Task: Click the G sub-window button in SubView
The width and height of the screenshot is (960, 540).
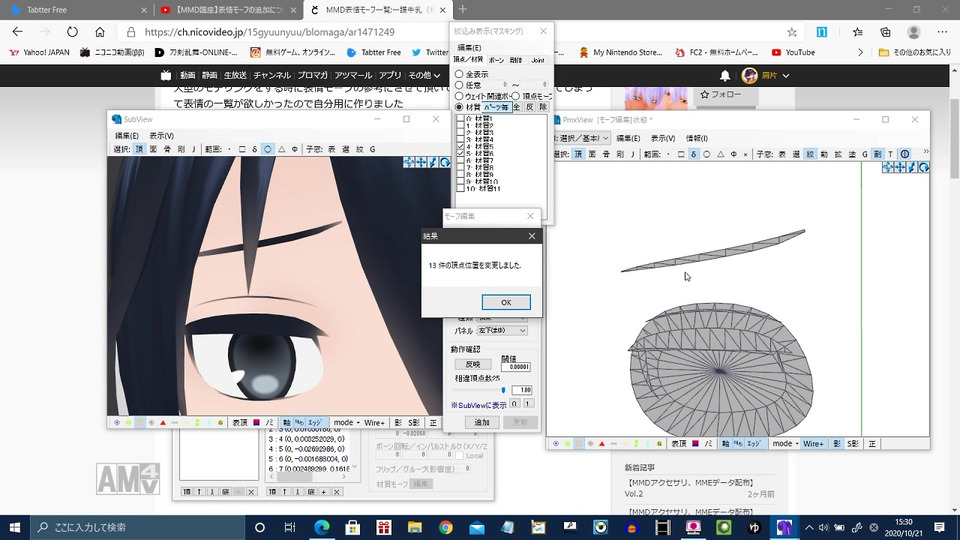Action: [x=372, y=149]
